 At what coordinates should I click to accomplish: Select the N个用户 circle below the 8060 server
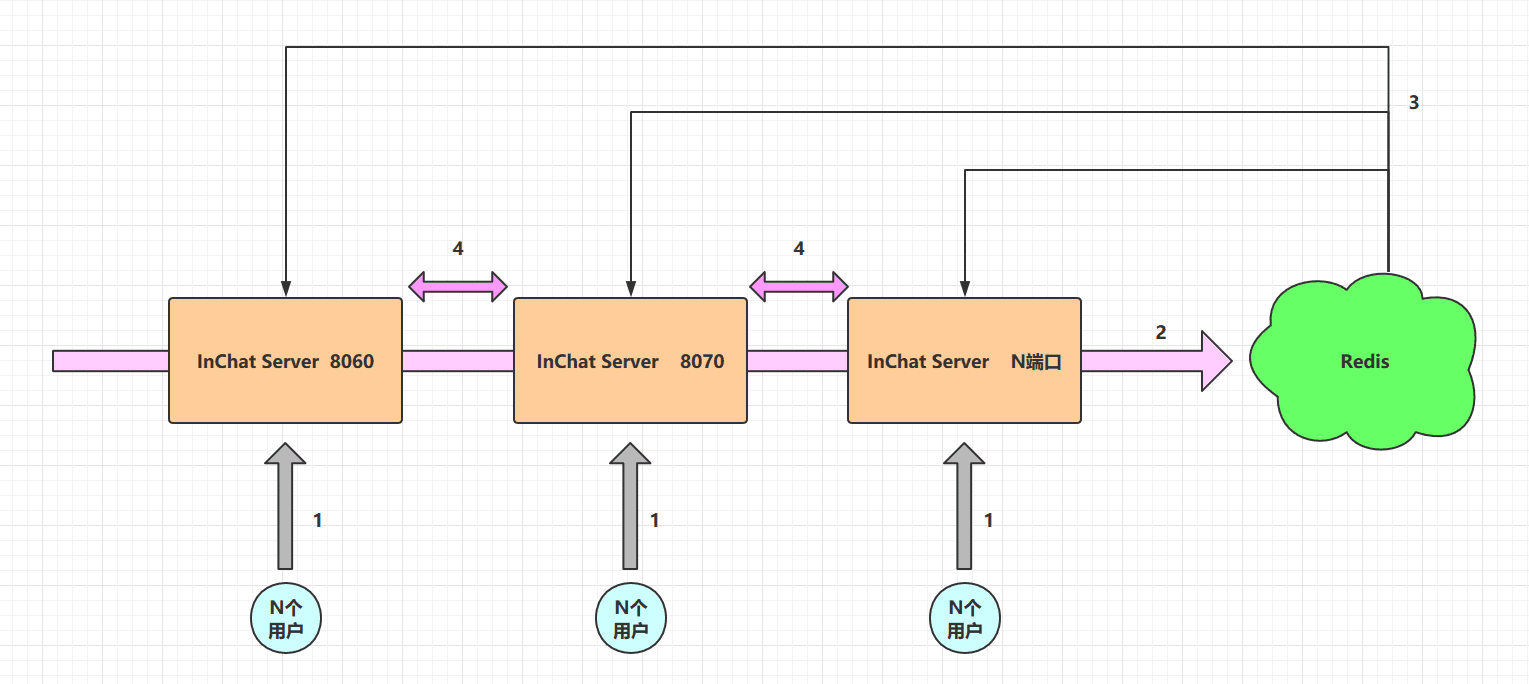click(x=285, y=619)
